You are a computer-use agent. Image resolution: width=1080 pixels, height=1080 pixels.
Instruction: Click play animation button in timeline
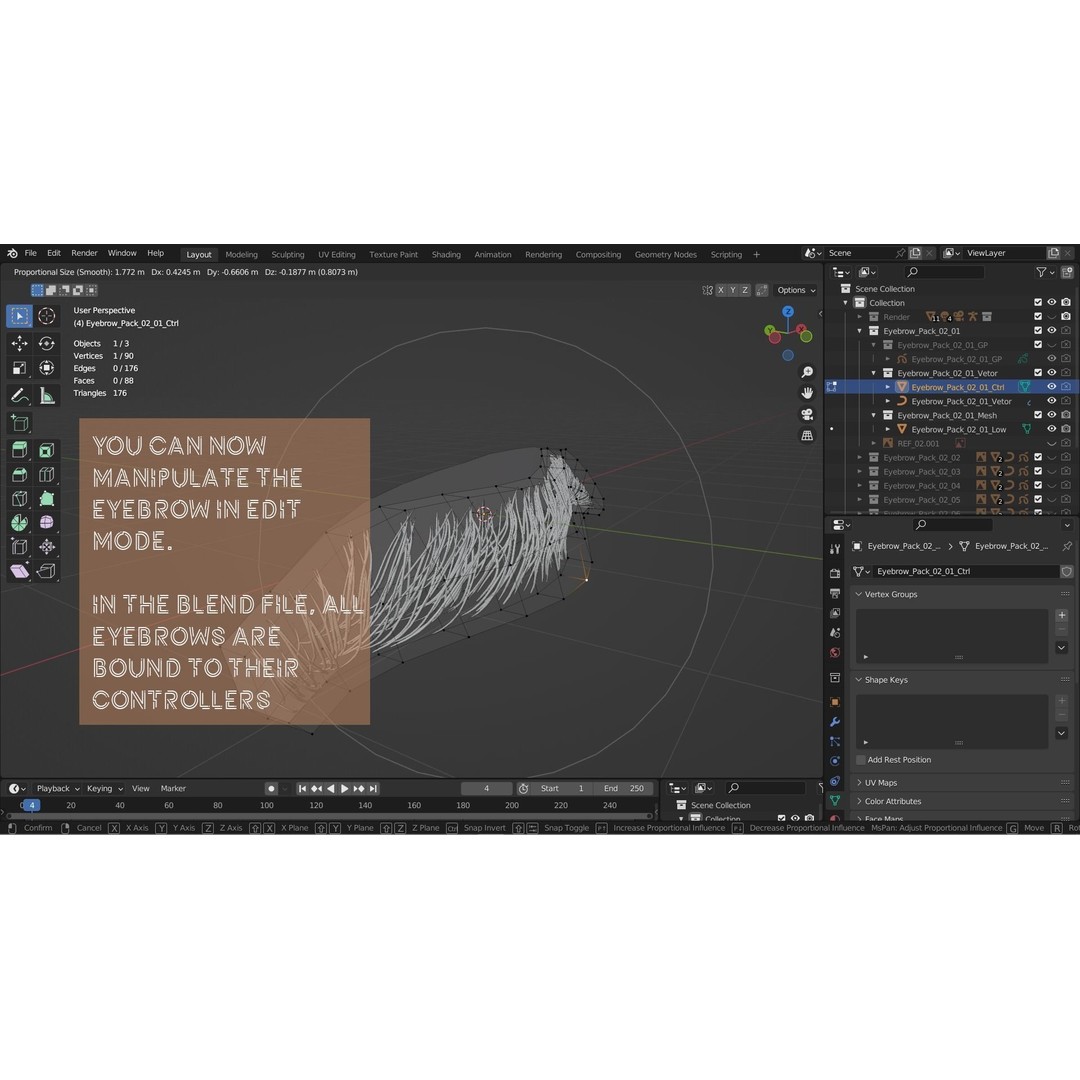click(x=344, y=789)
